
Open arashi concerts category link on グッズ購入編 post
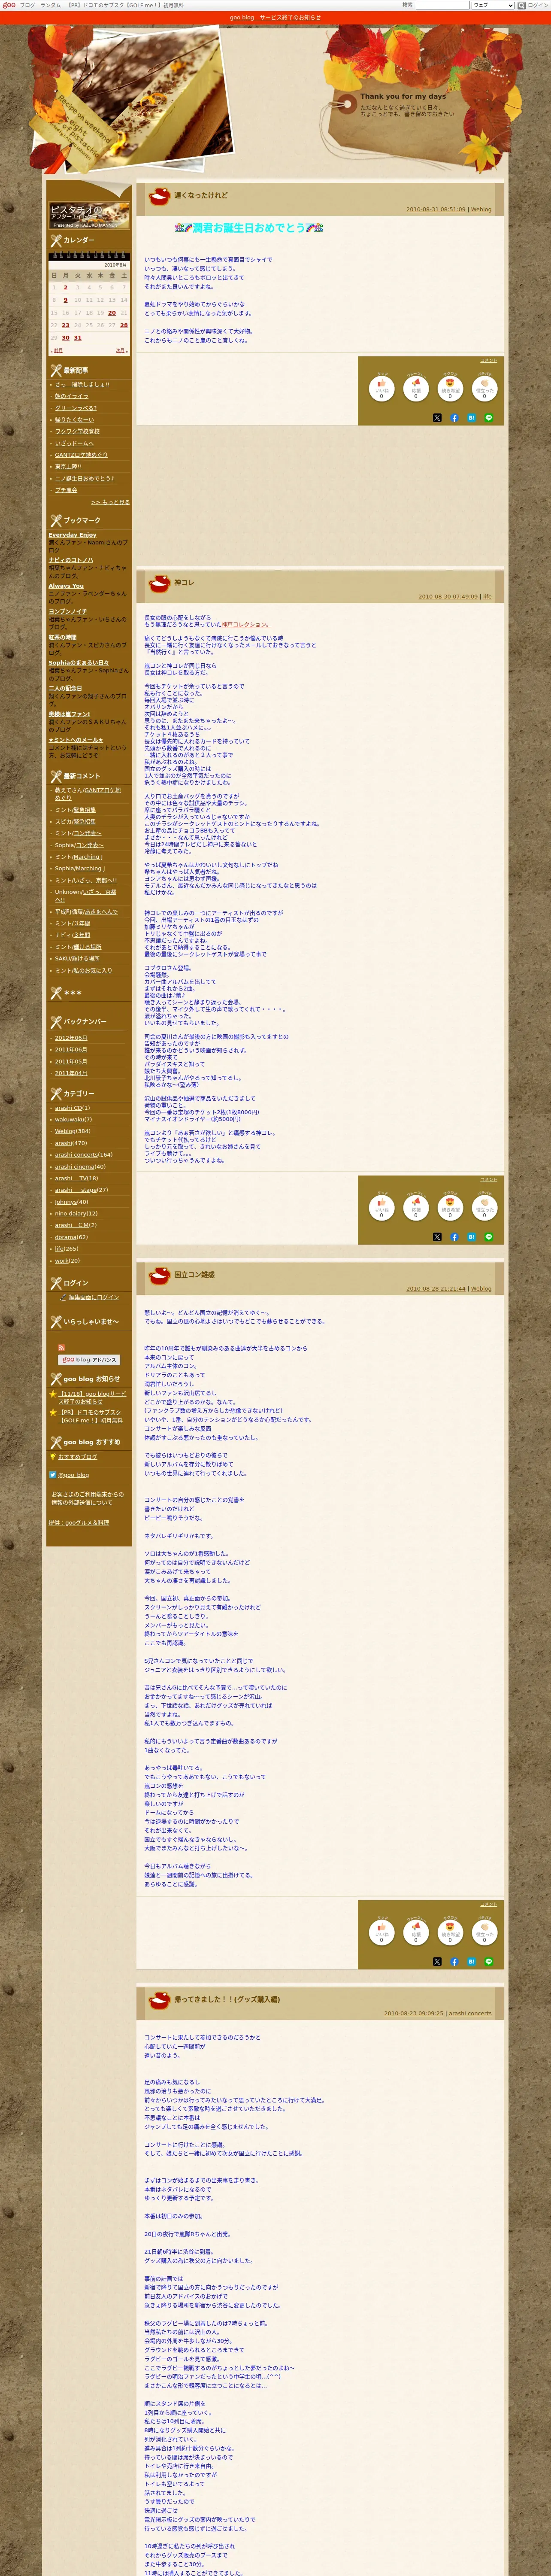[470, 2013]
